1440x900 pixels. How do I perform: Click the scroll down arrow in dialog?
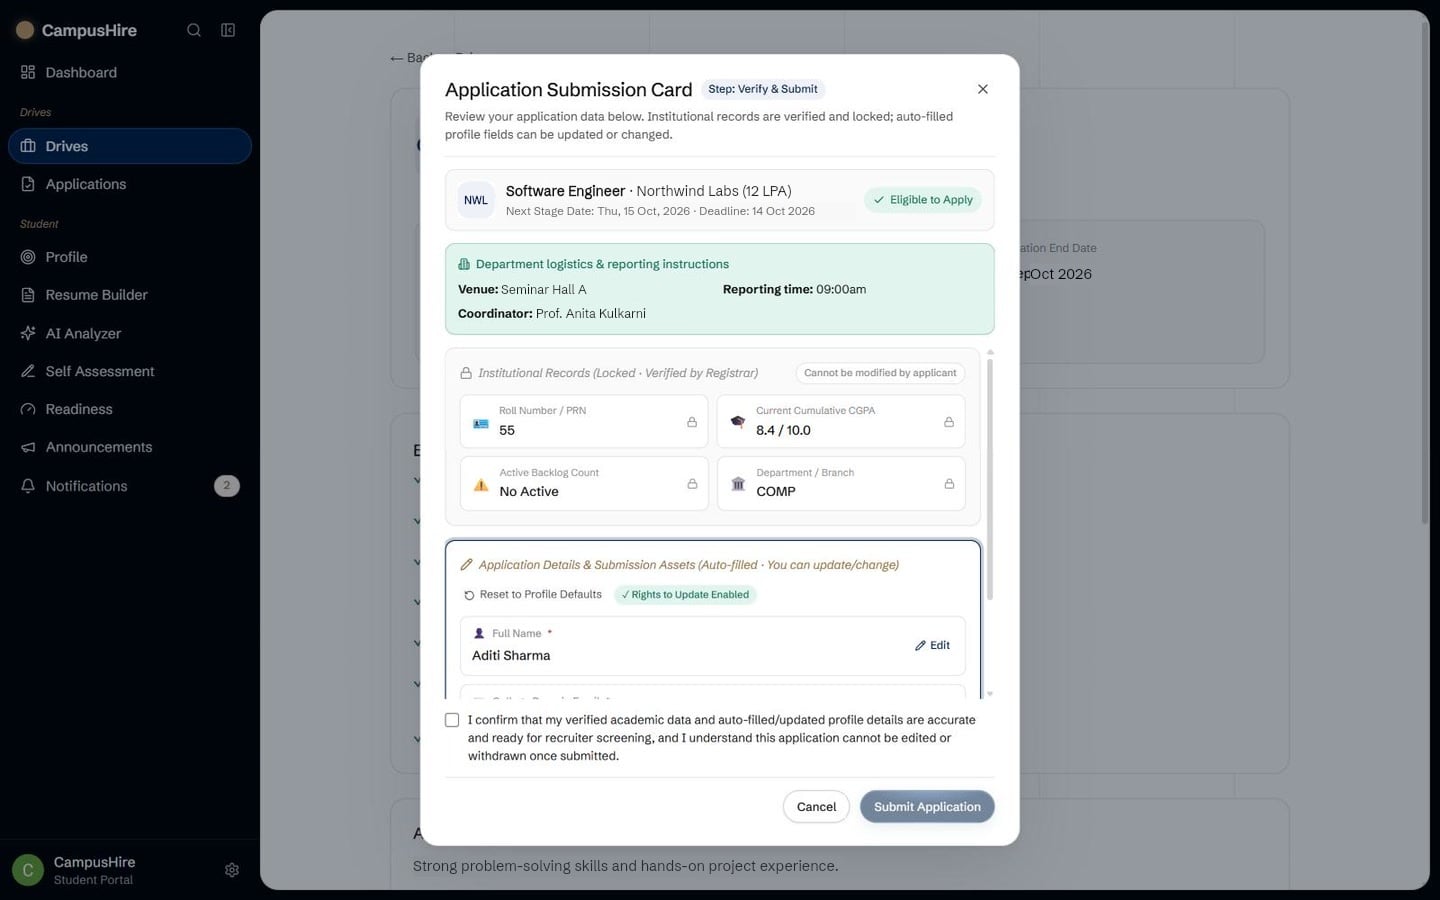(x=990, y=694)
